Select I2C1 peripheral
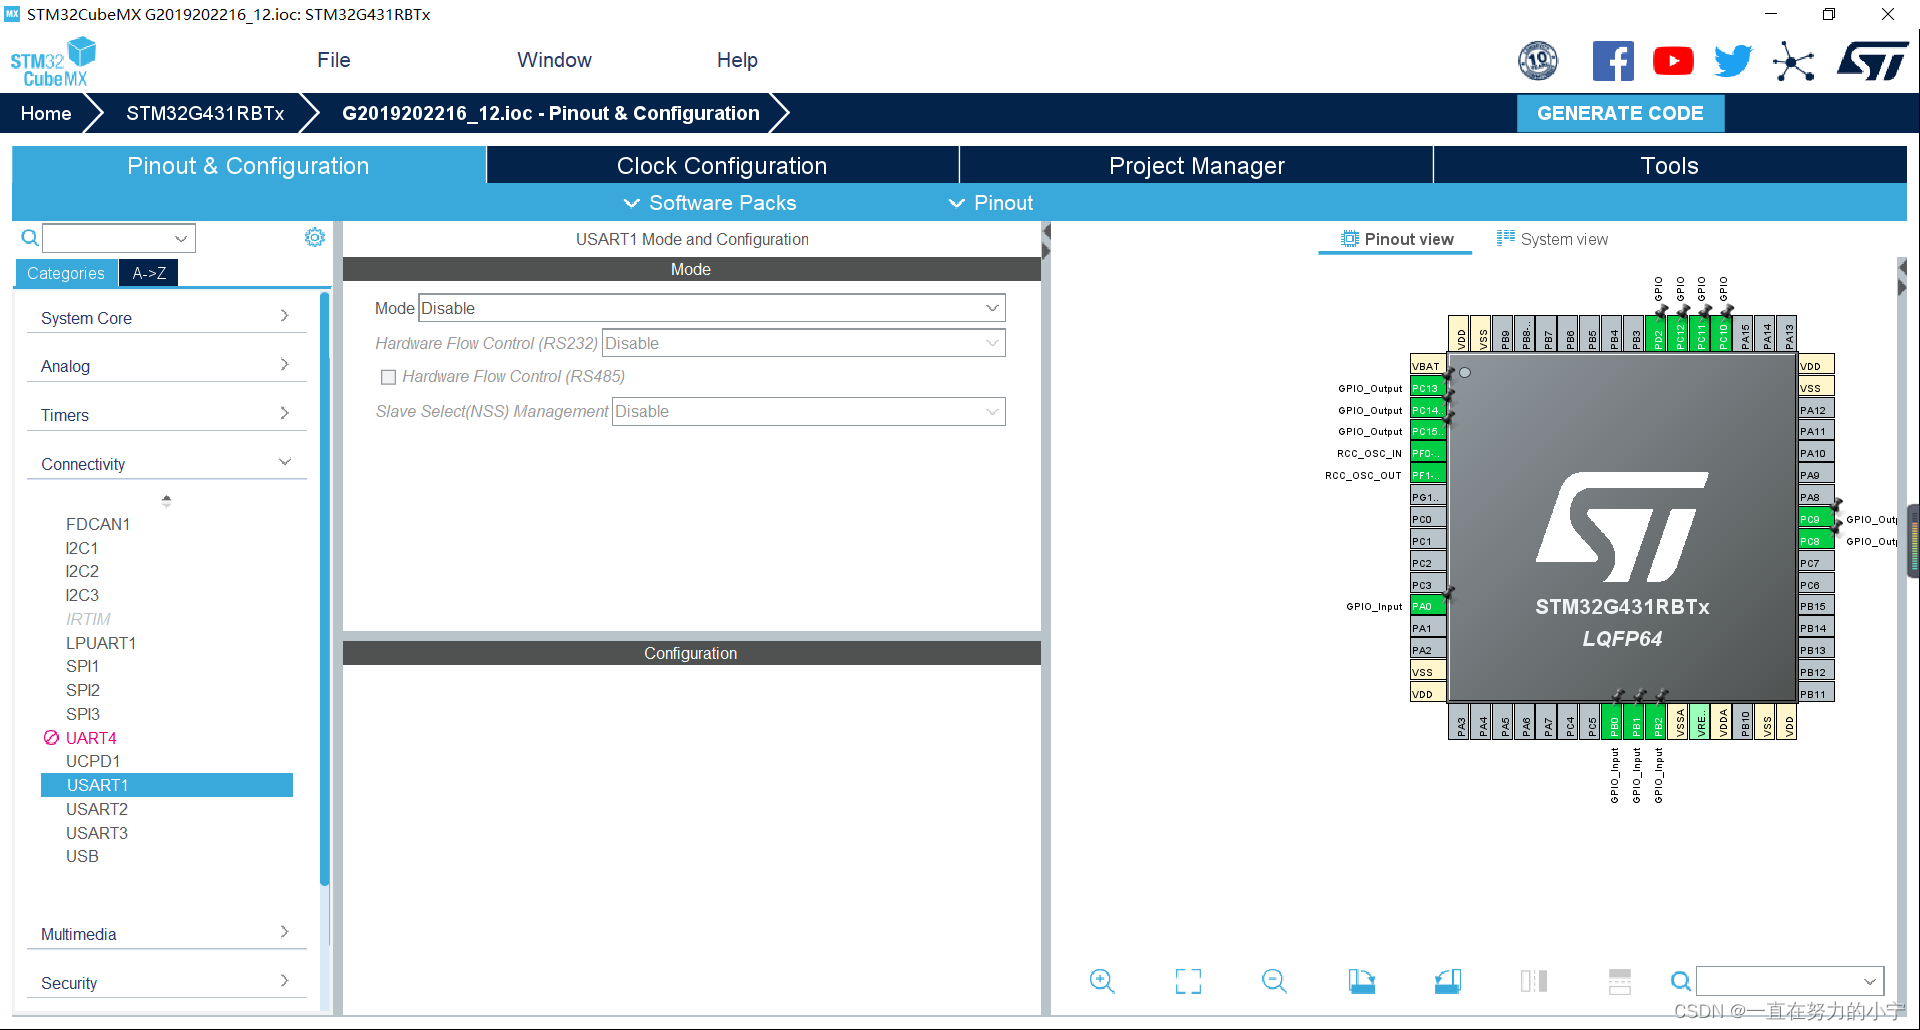Image resolution: width=1920 pixels, height=1030 pixels. 82,548
